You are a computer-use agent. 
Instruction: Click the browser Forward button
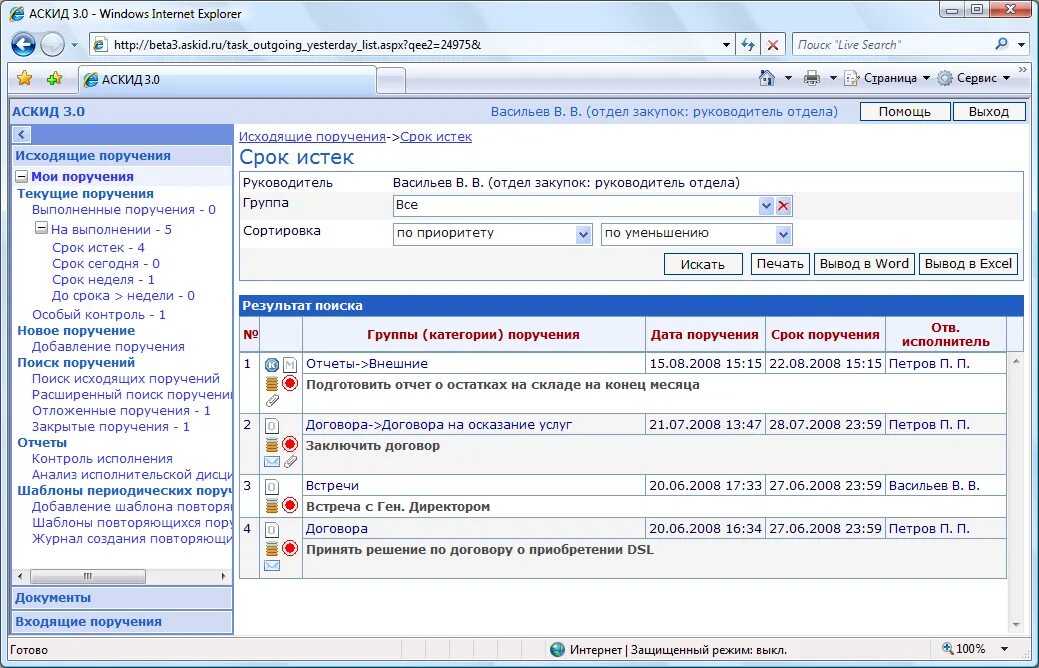[52, 45]
